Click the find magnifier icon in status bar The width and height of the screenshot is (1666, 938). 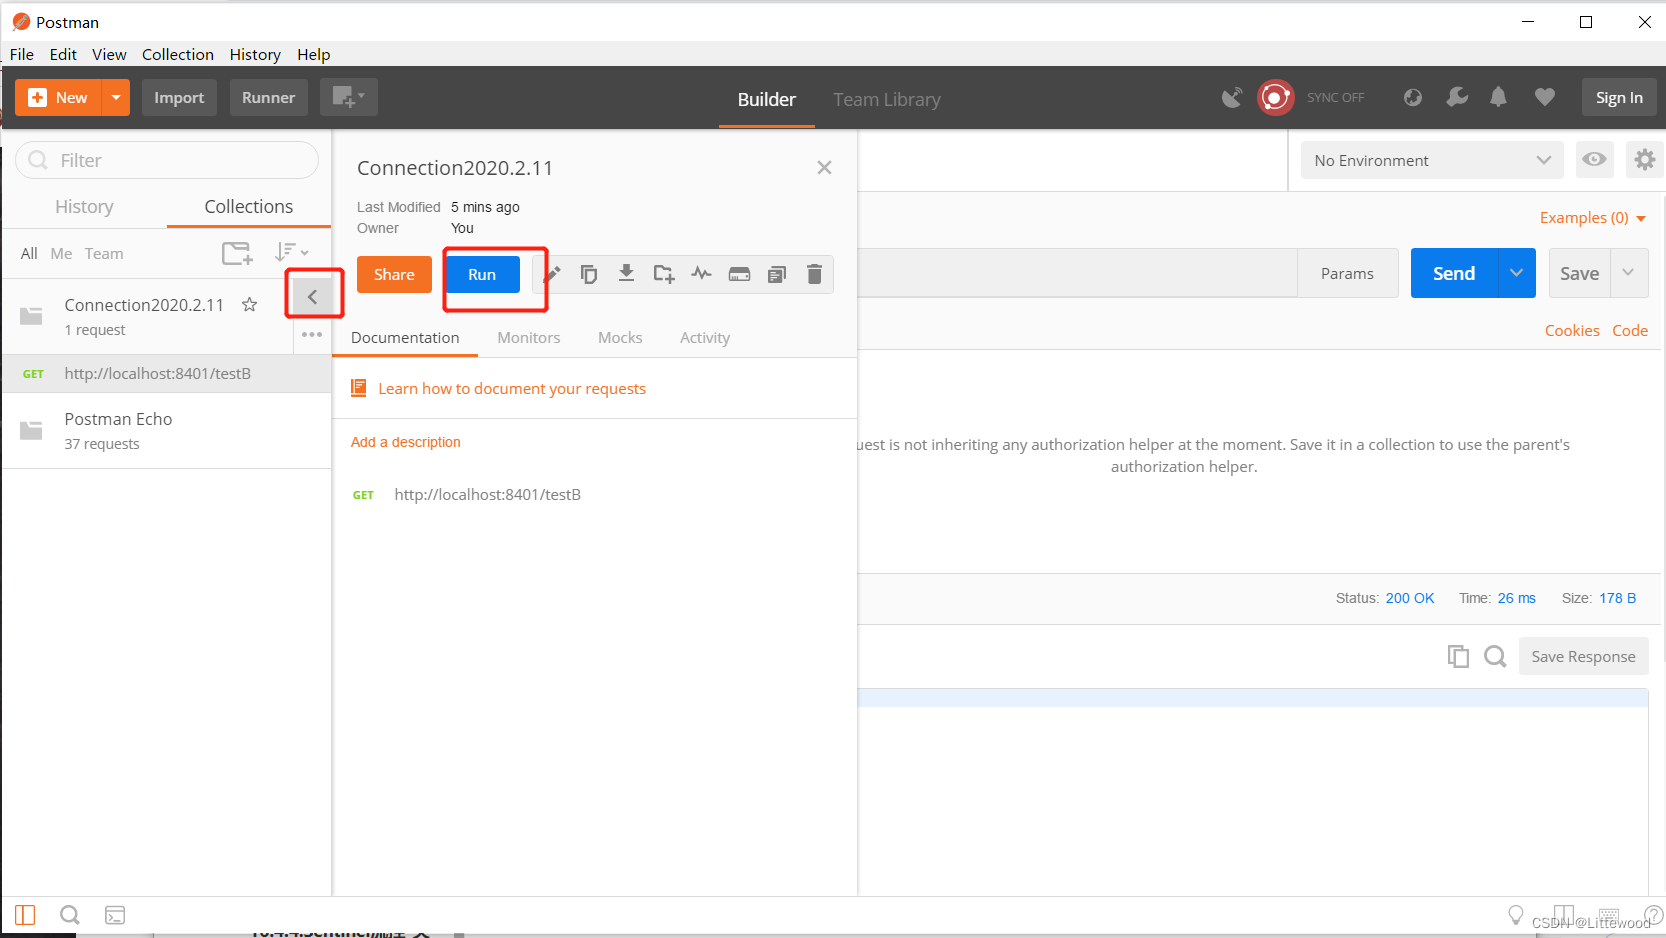(x=69, y=915)
